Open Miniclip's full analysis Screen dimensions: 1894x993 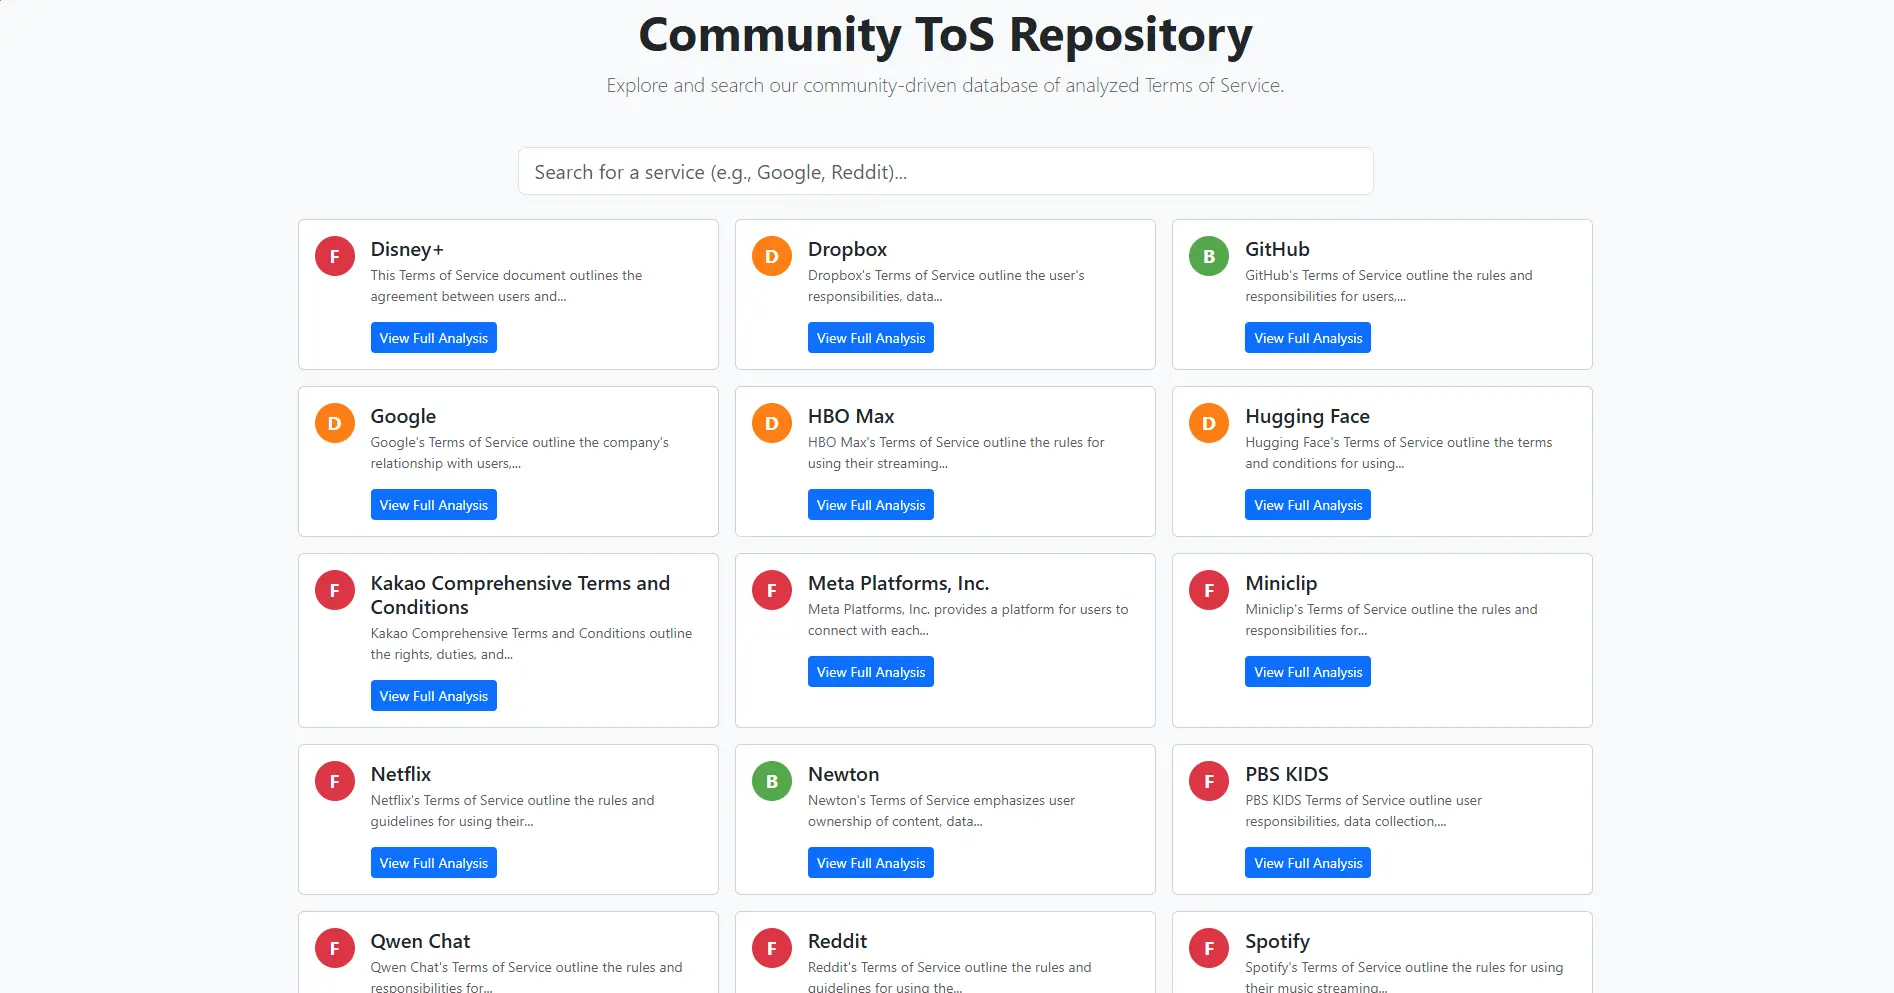pyautogui.click(x=1308, y=672)
